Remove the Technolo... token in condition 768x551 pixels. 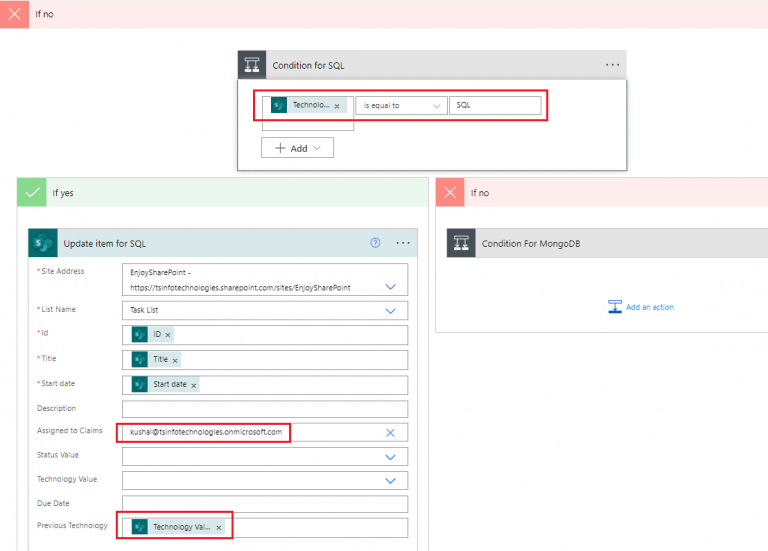337,106
